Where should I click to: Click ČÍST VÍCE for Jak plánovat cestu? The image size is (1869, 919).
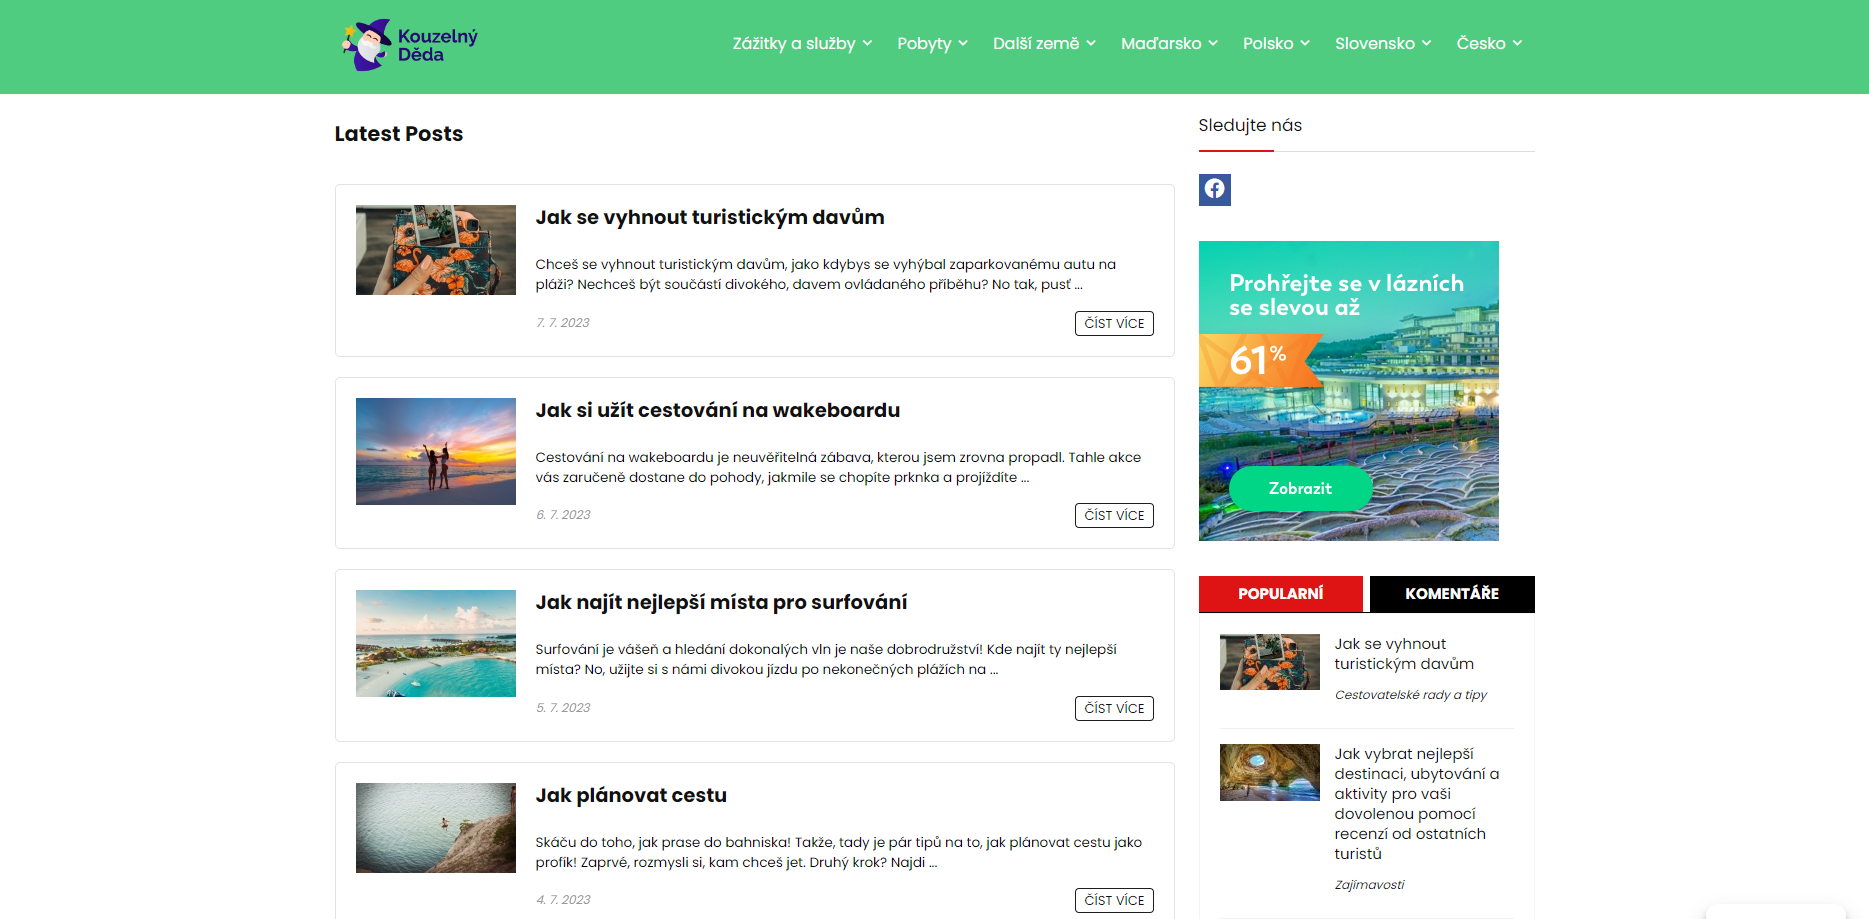click(x=1114, y=900)
